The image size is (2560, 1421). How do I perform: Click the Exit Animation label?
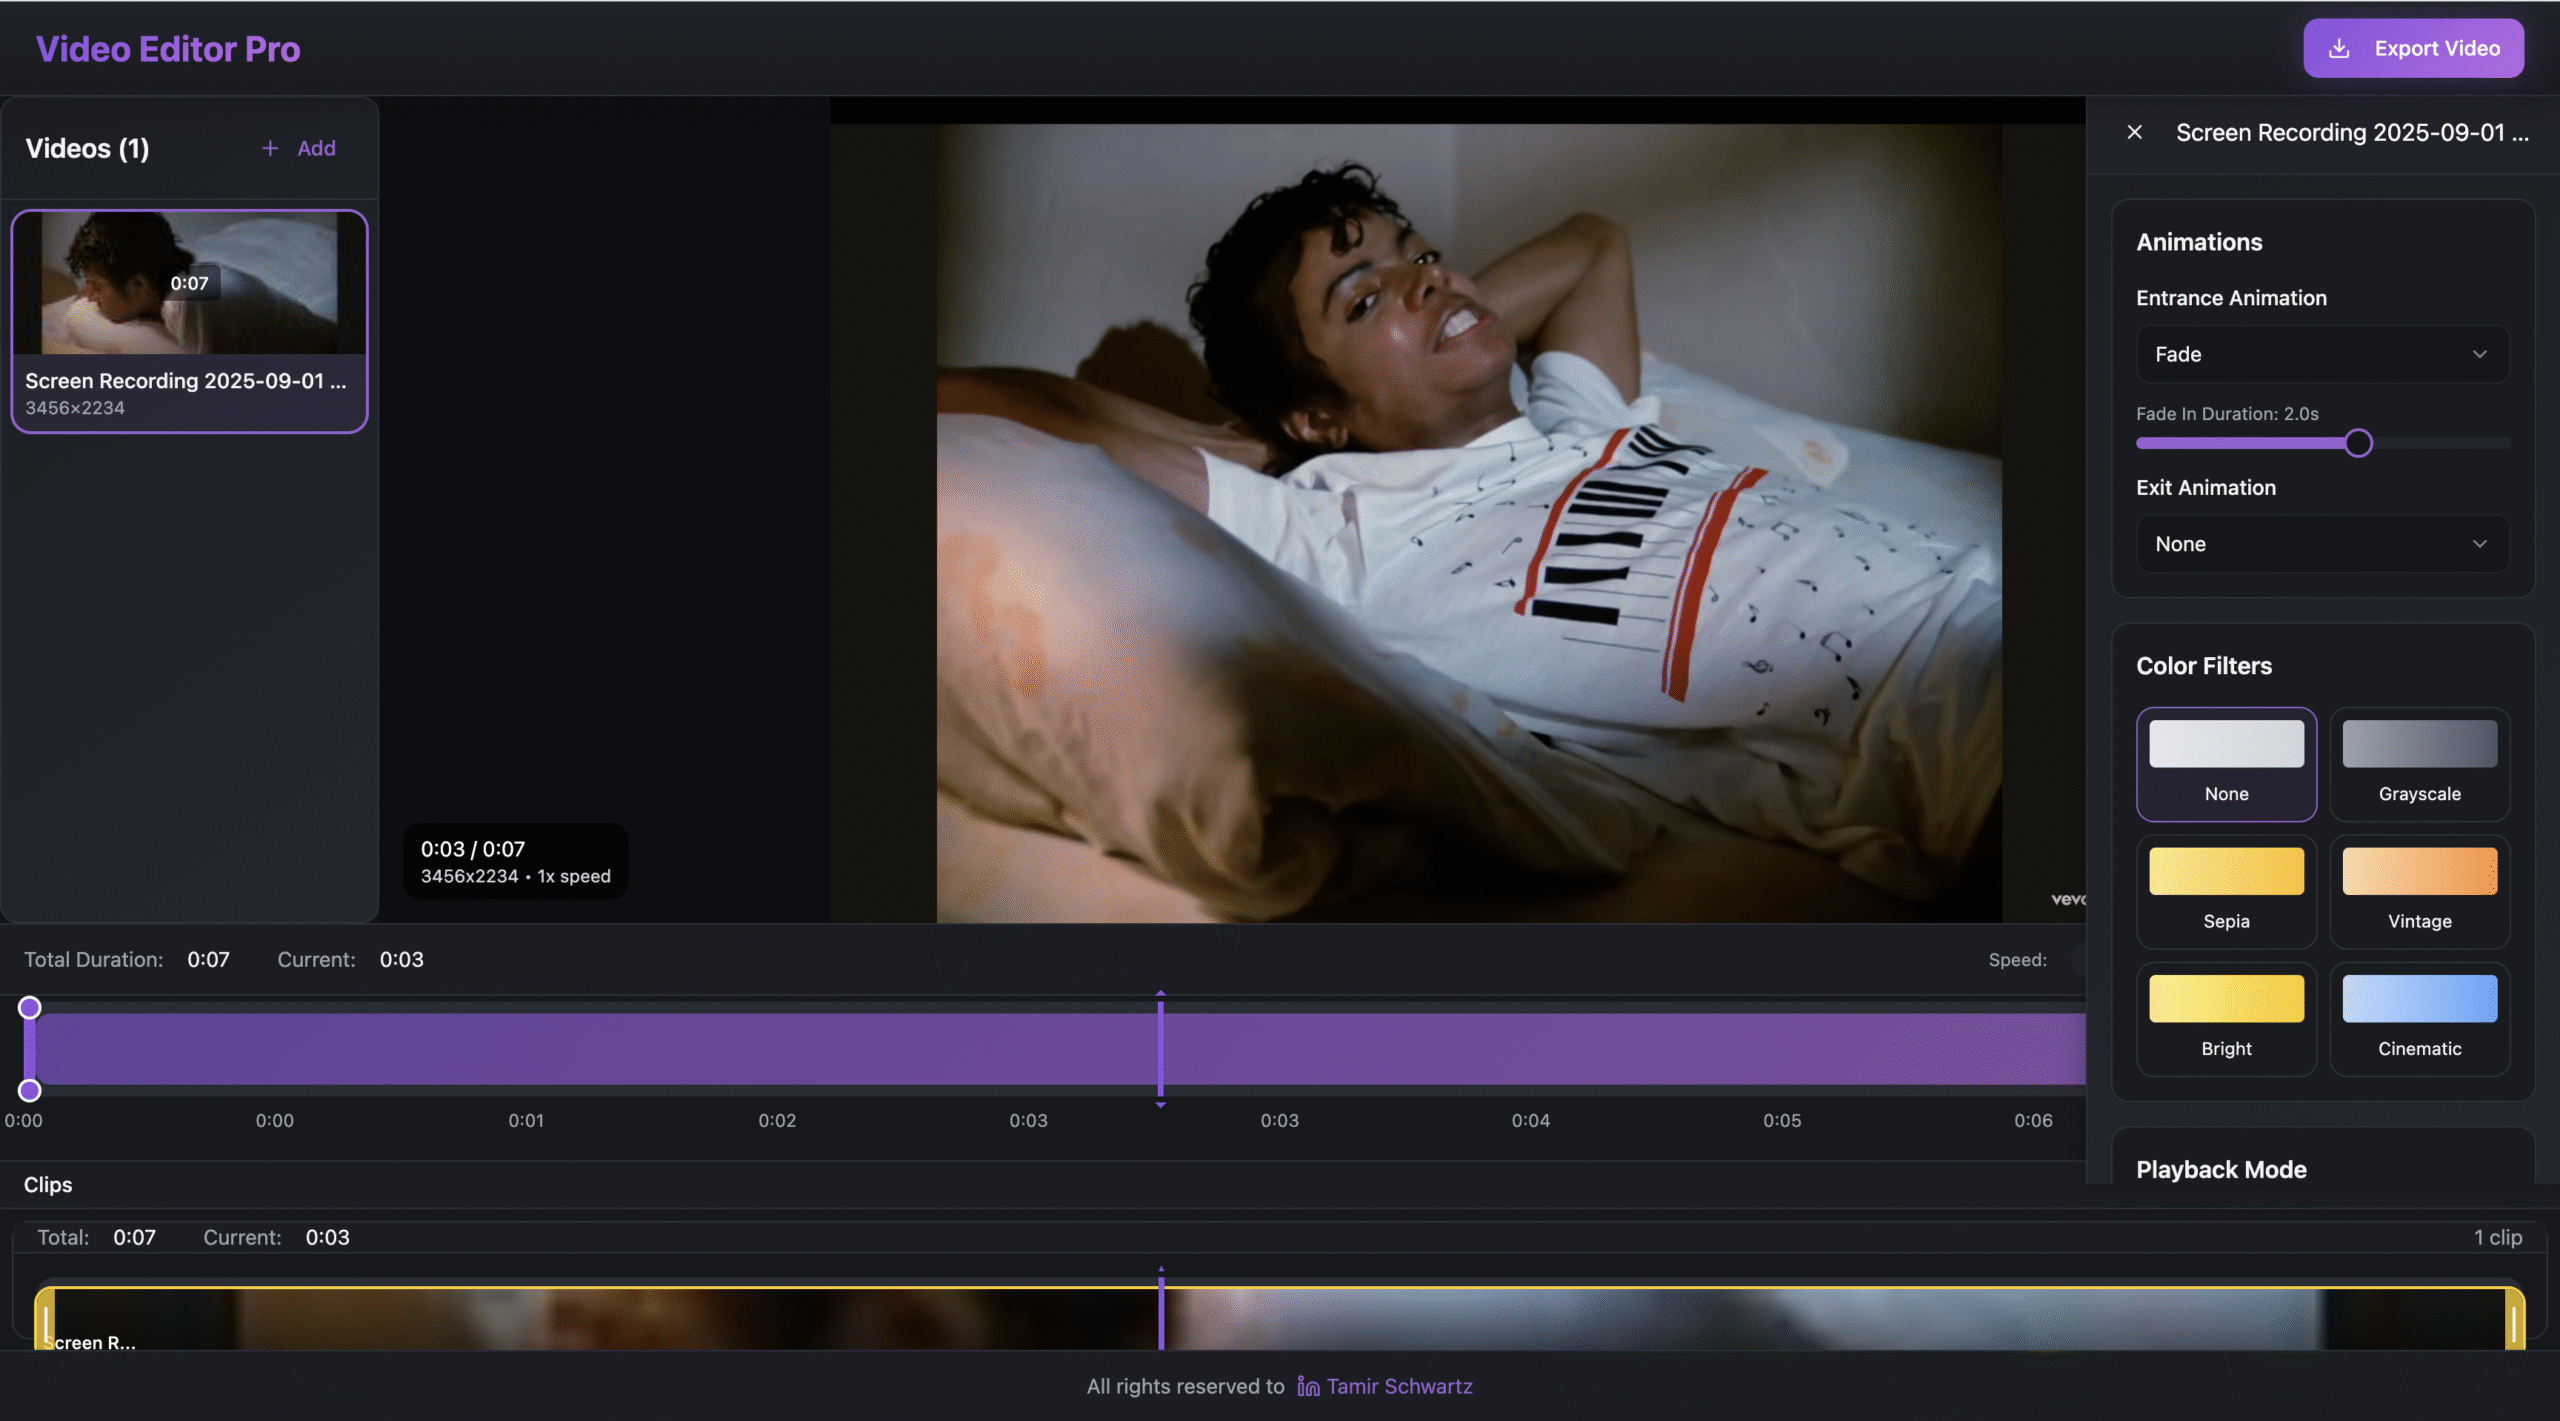pos(2206,488)
